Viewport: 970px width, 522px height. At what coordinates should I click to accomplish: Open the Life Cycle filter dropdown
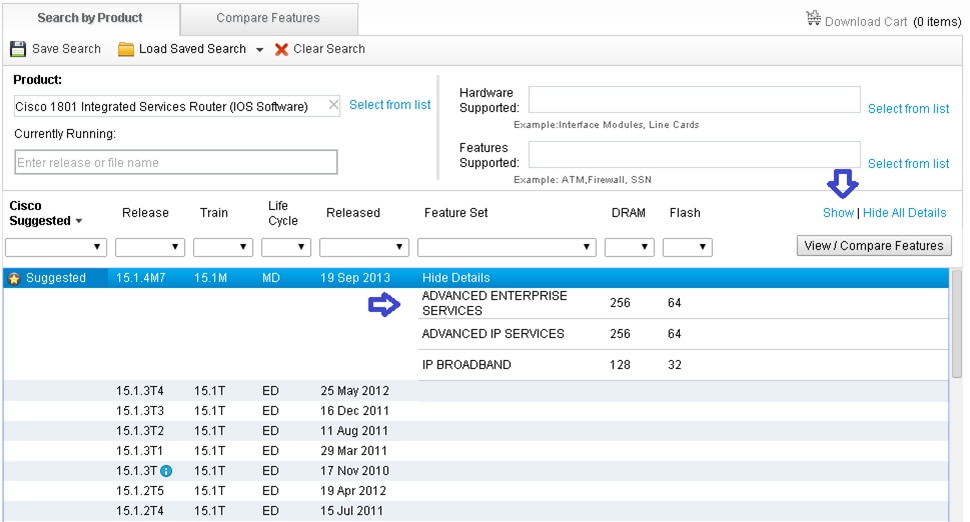286,247
